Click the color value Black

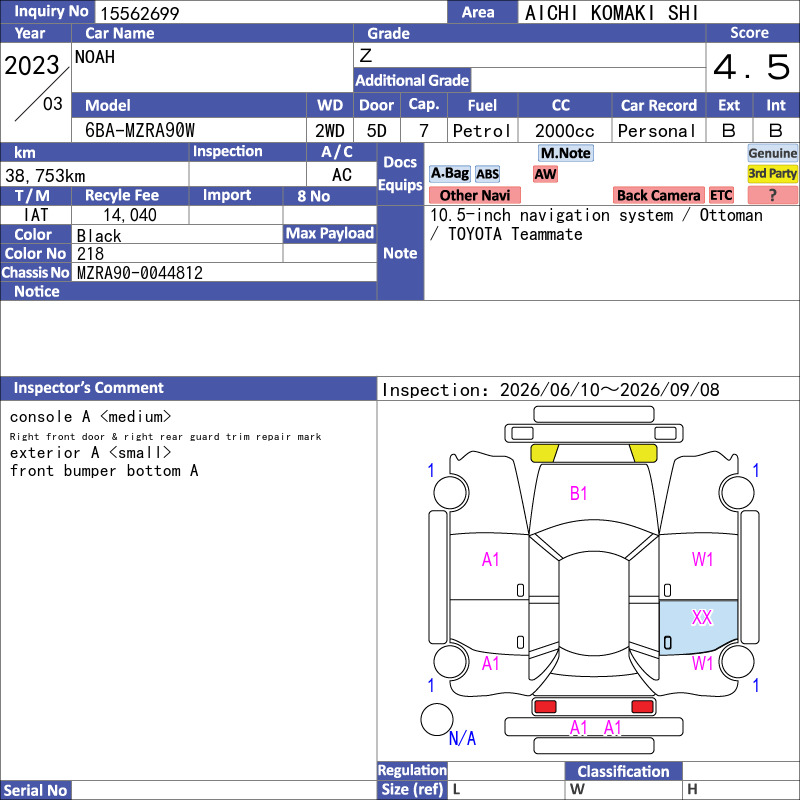click(99, 236)
